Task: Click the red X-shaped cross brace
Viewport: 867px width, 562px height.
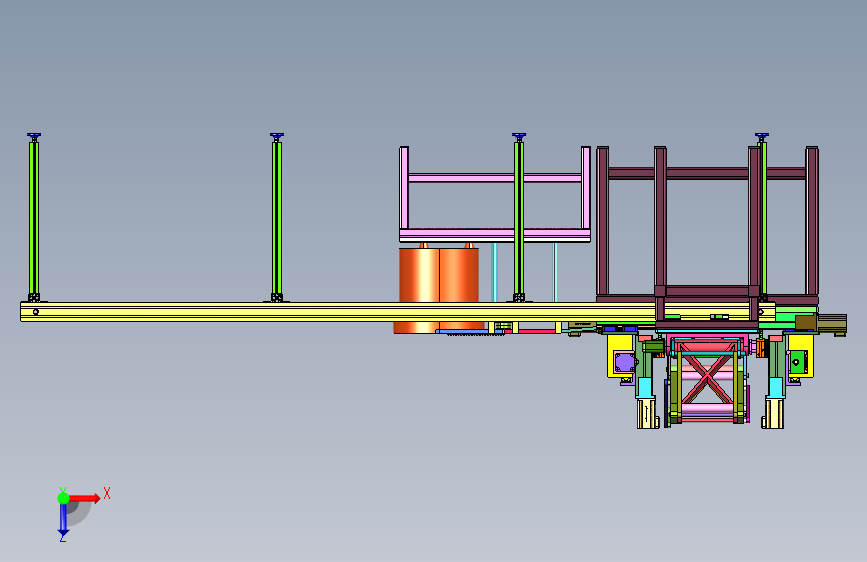Action: 708,378
